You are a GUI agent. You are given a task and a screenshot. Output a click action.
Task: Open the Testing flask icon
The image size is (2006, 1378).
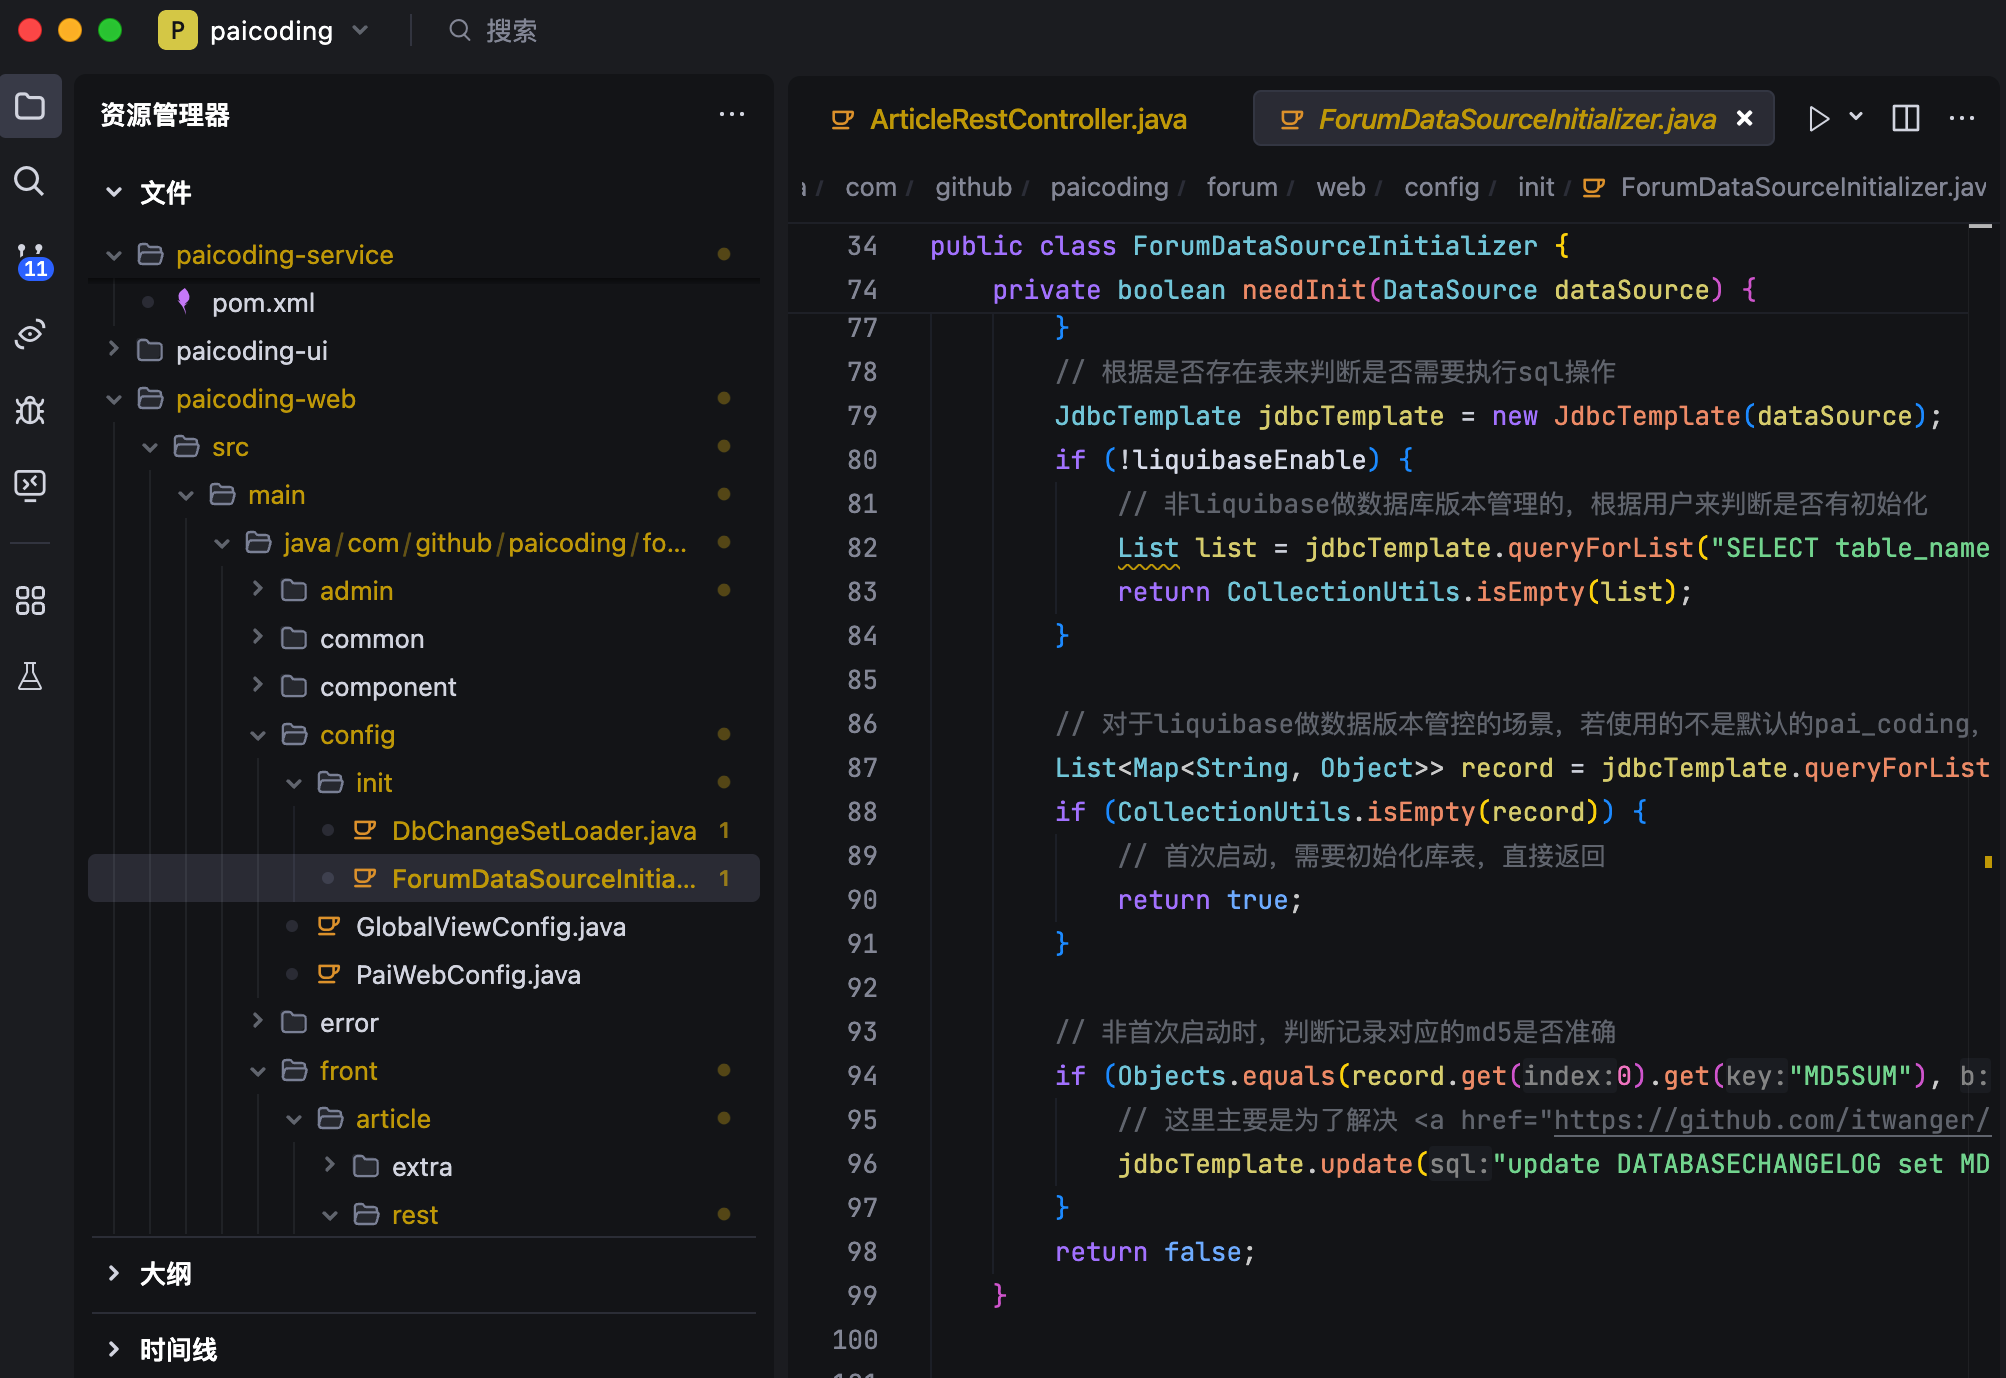click(30, 677)
